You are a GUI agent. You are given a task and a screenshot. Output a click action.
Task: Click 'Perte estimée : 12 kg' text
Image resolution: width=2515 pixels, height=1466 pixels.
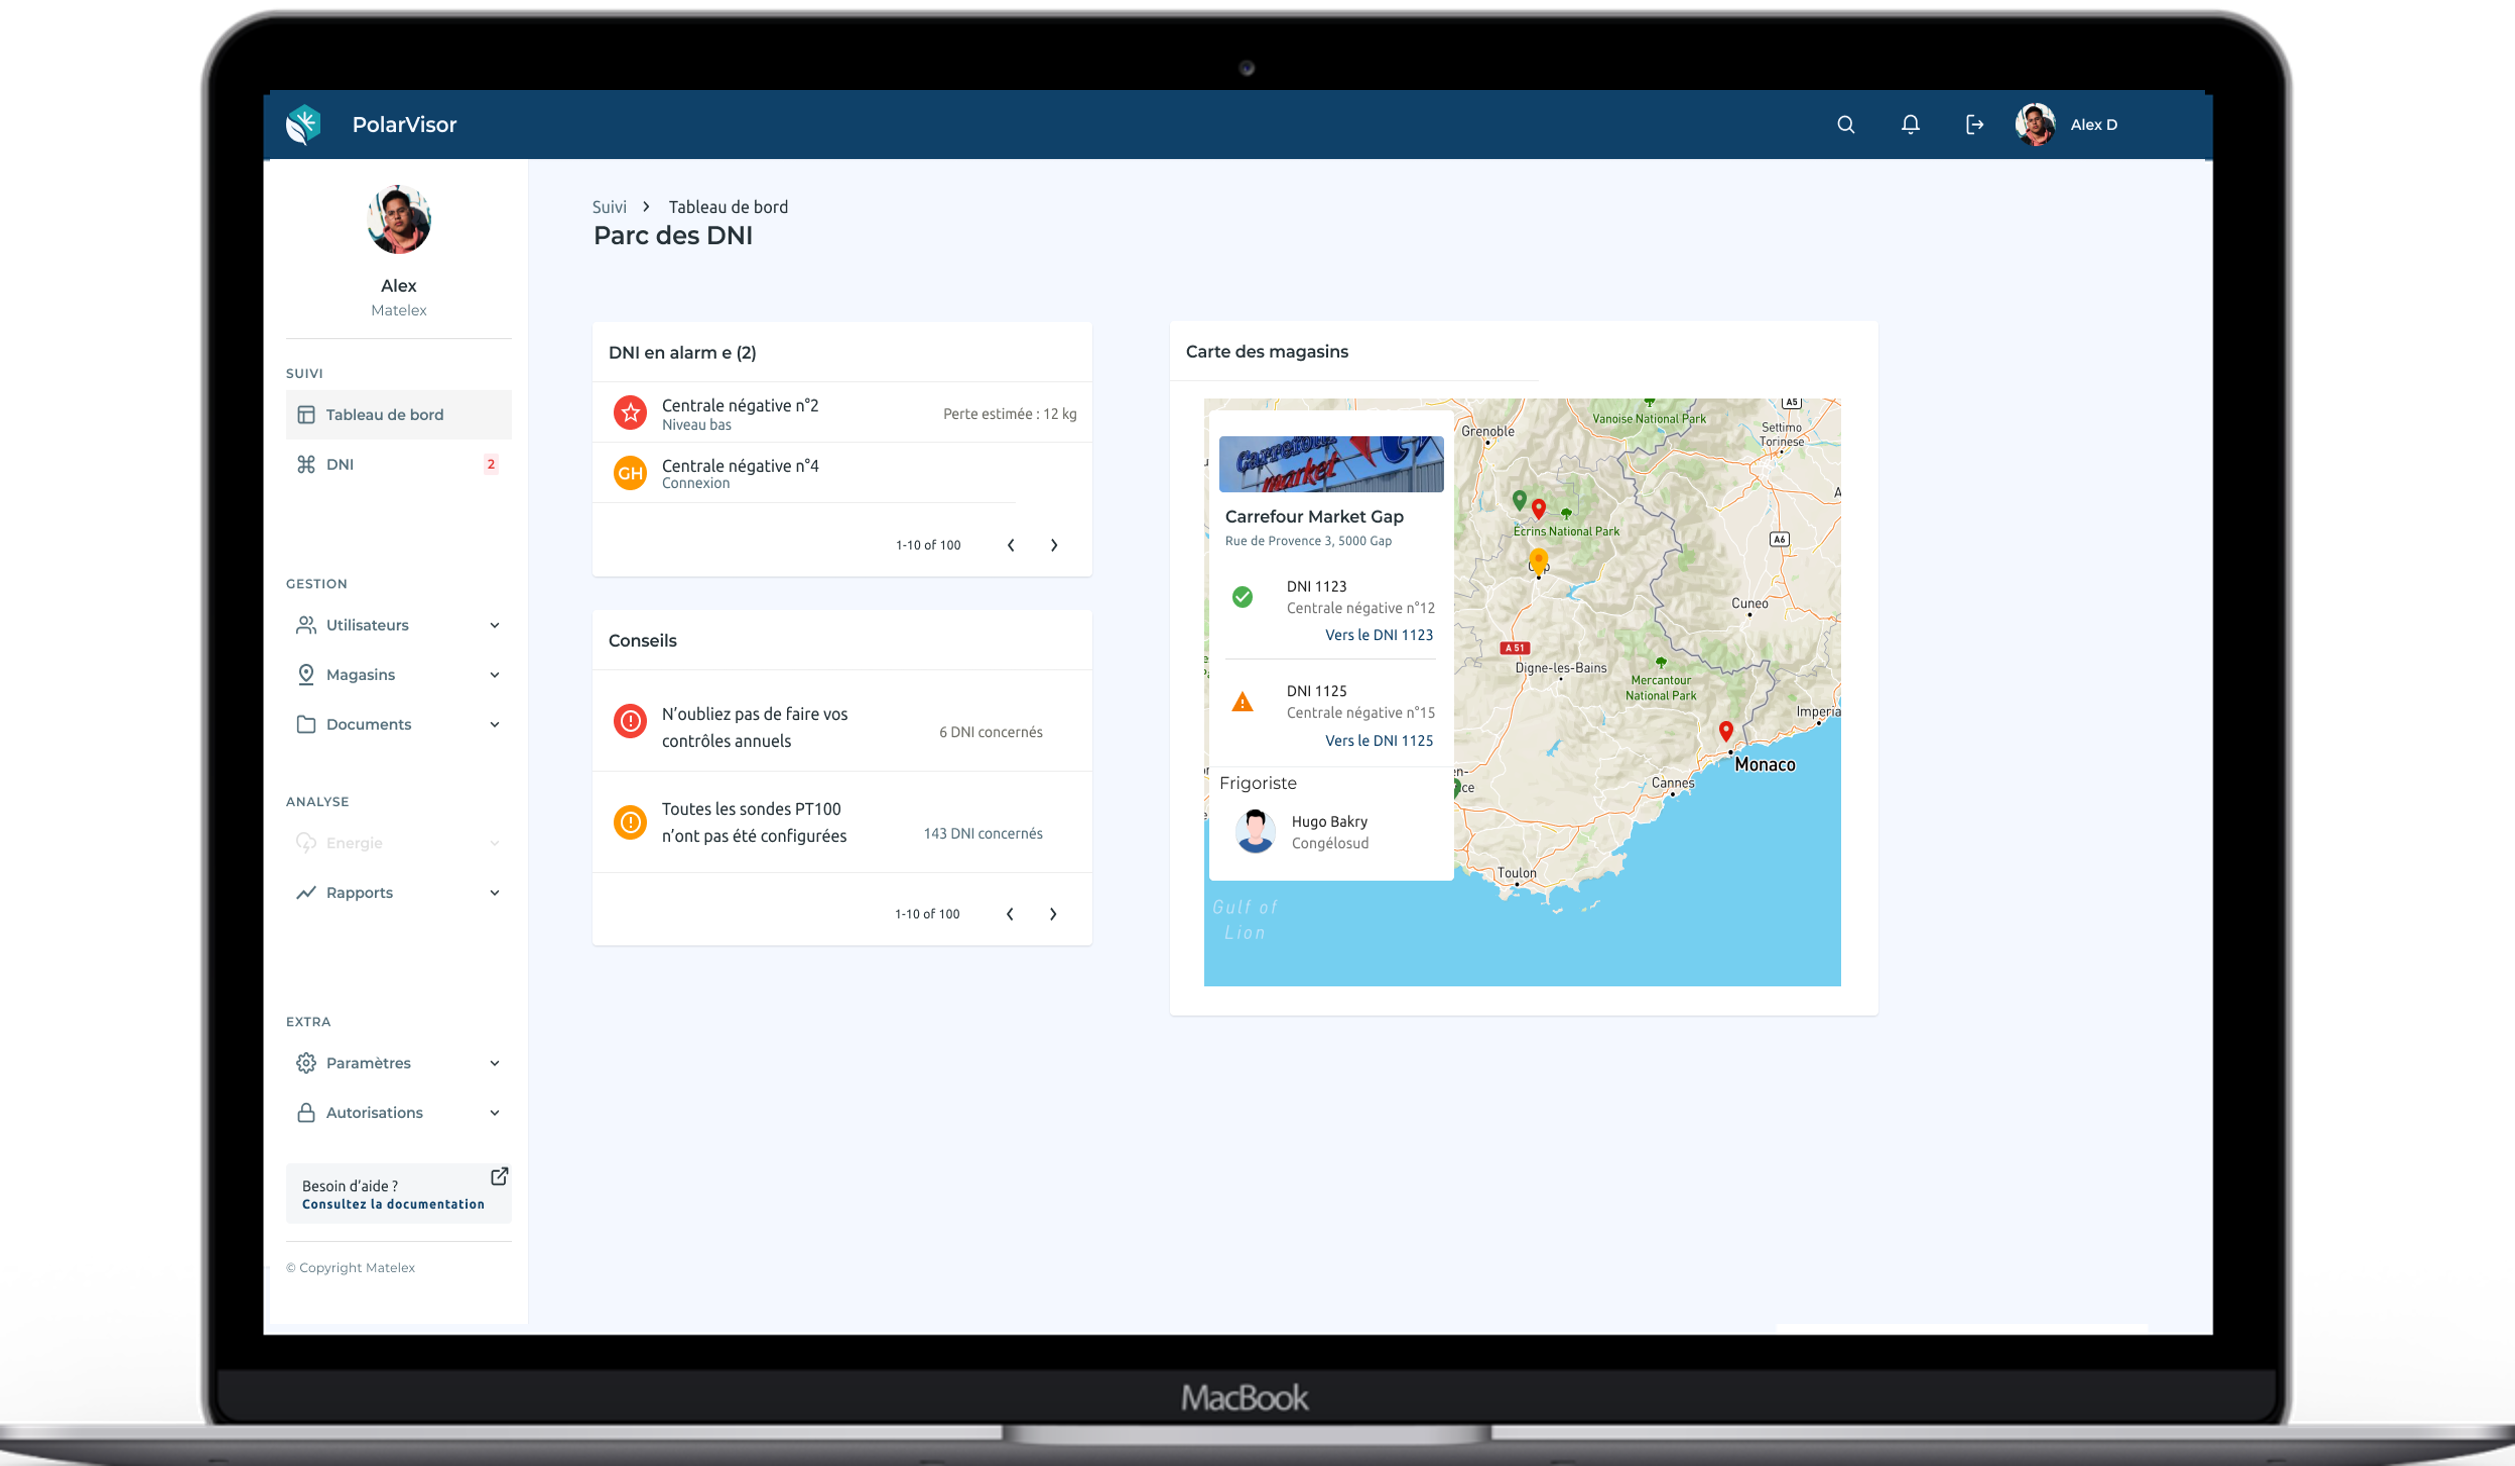click(1010, 414)
